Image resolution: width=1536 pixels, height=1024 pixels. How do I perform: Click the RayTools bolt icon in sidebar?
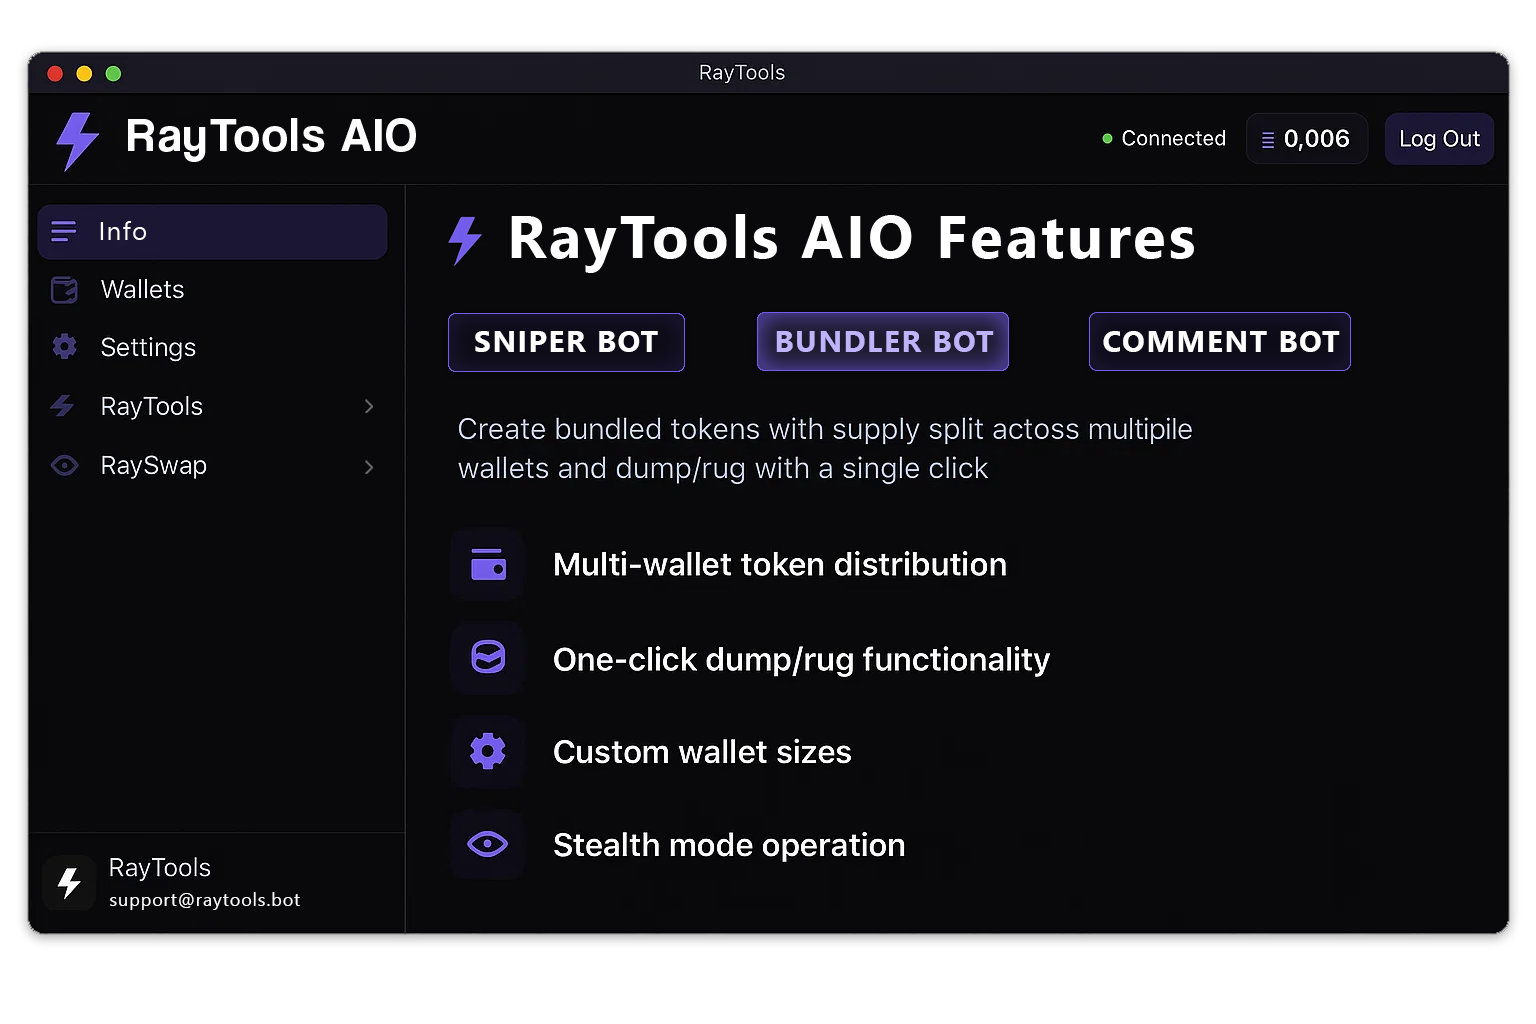pyautogui.click(x=63, y=406)
